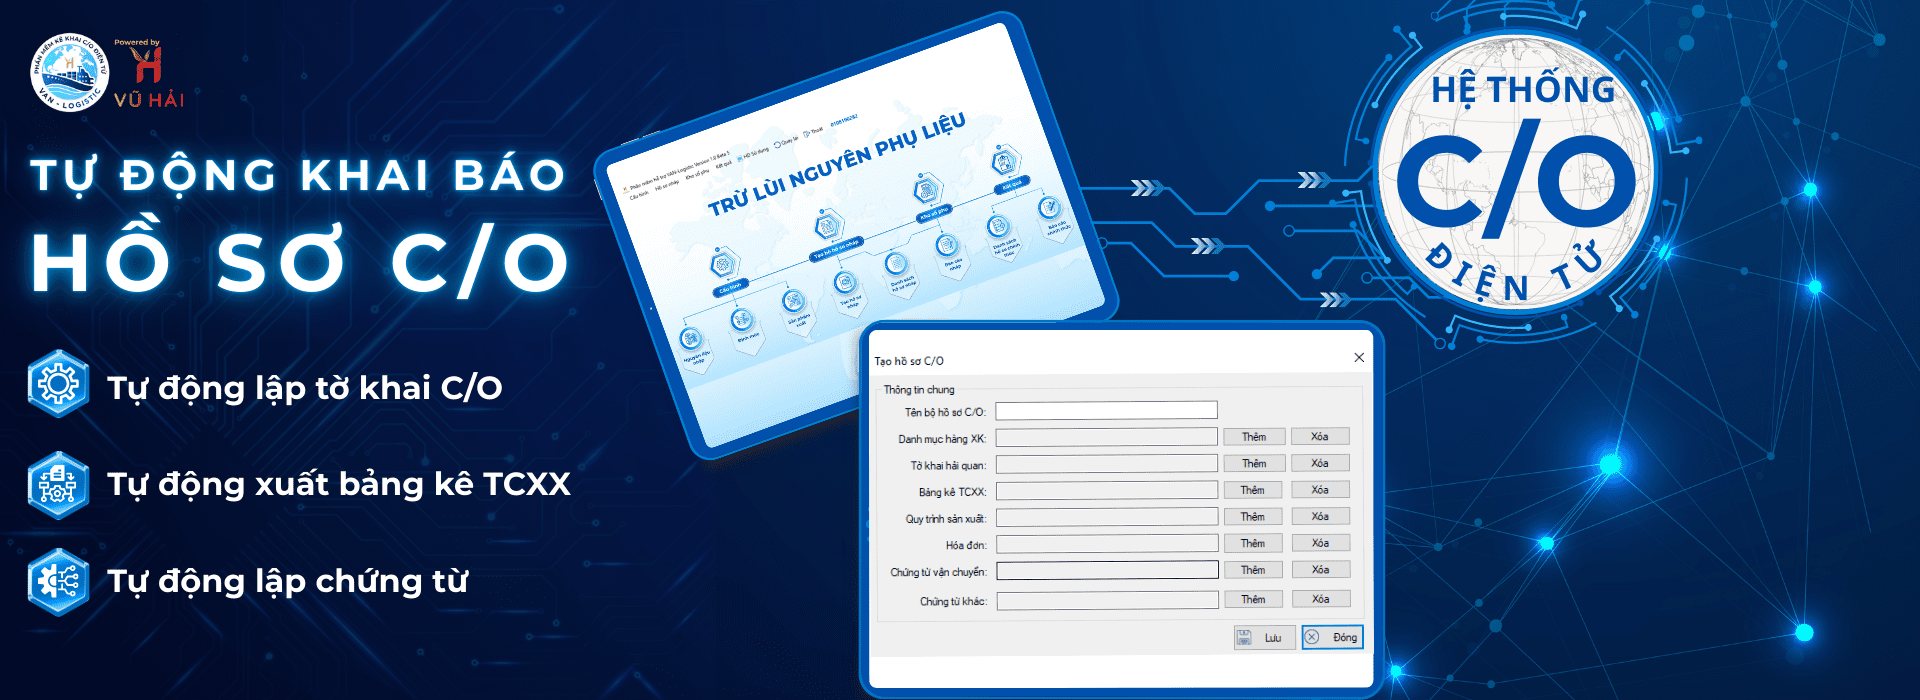1920x700 pixels.
Task: Open Hồ sơ nhập menu on the tablet screen
Action: tap(667, 184)
